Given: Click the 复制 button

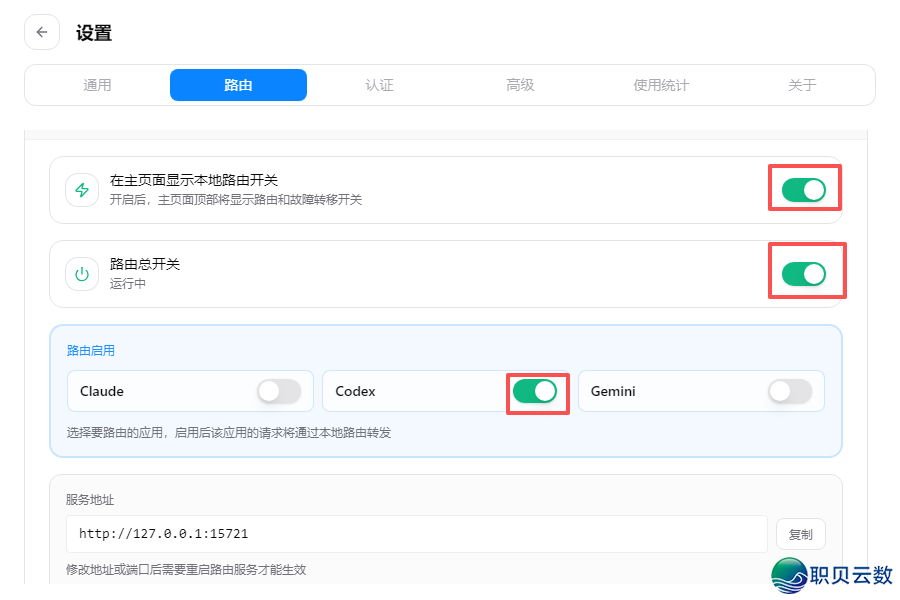Looking at the screenshot, I should tap(801, 535).
